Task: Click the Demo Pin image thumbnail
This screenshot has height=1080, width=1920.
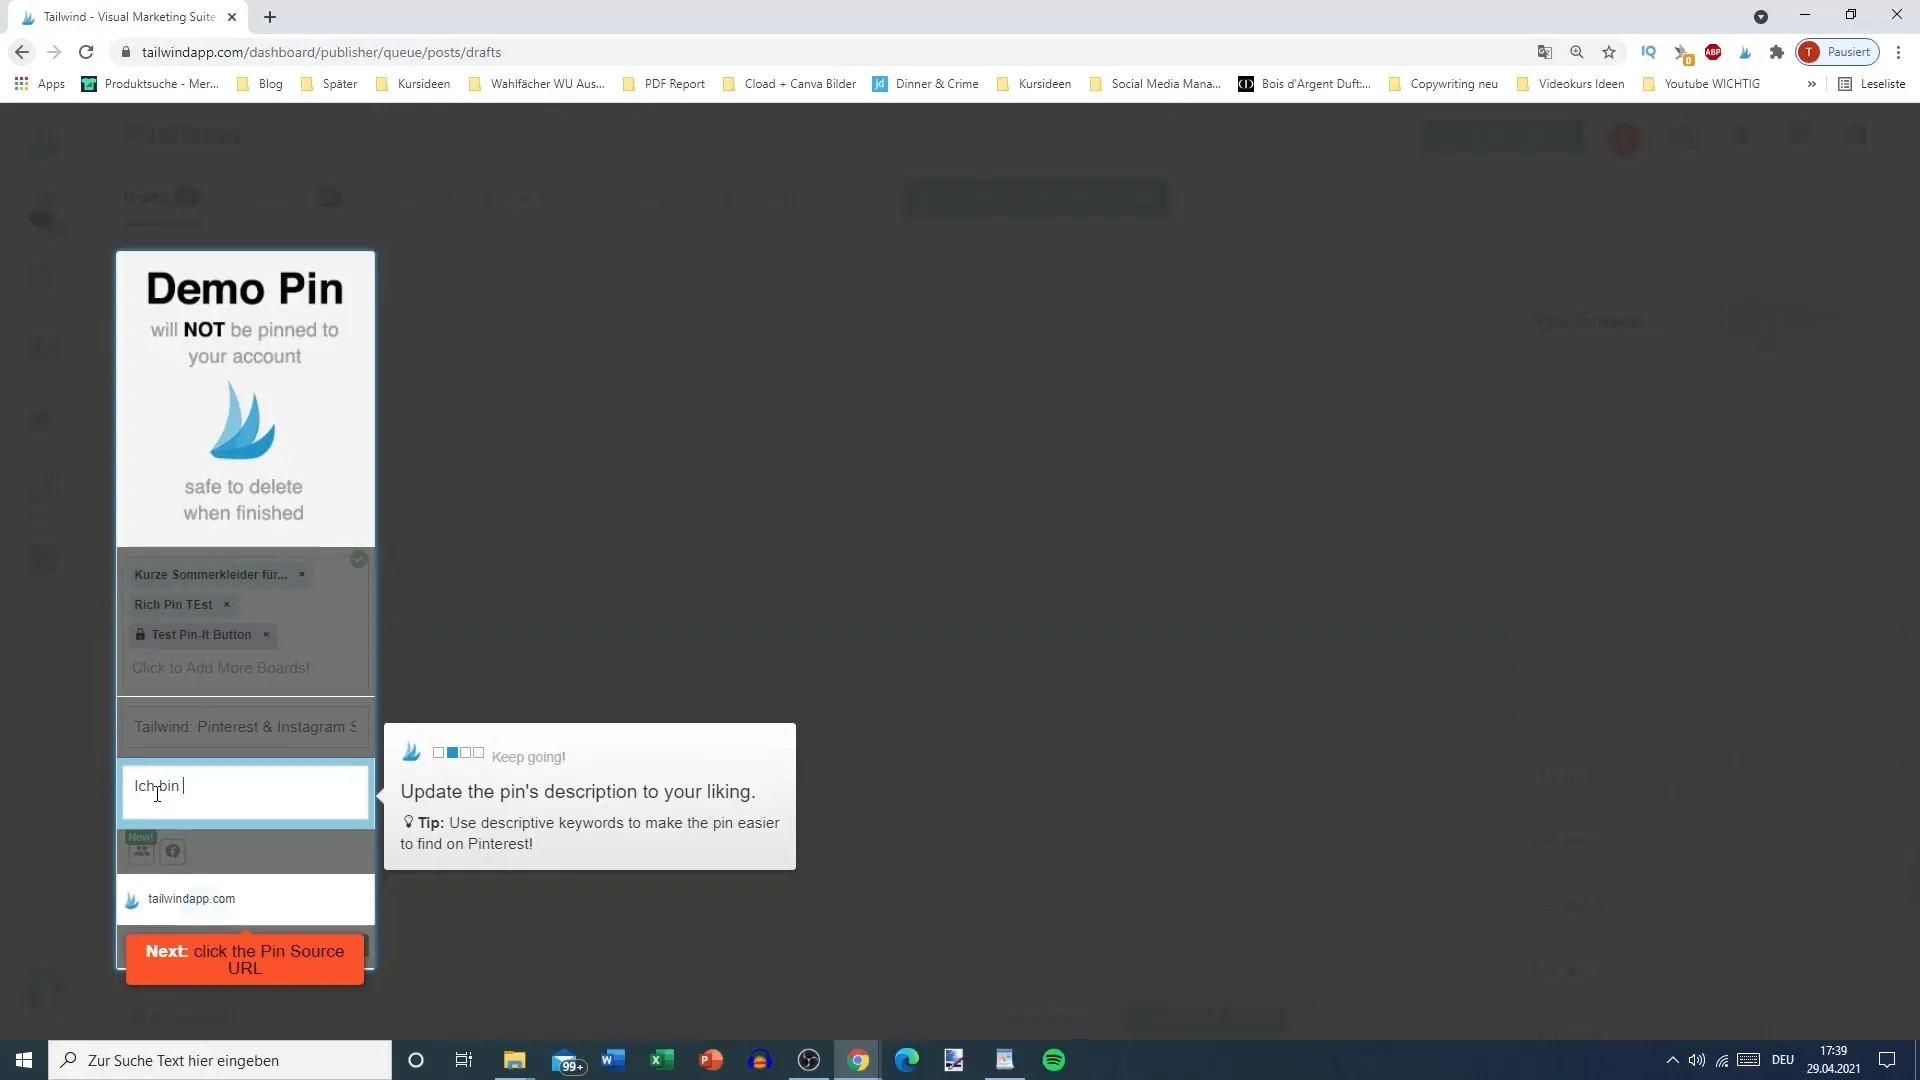Action: pos(245,399)
